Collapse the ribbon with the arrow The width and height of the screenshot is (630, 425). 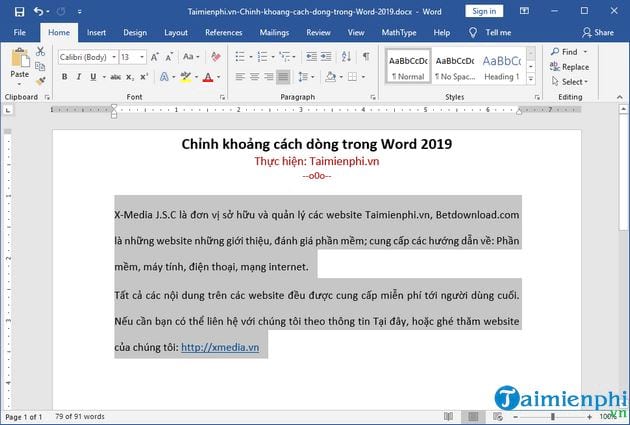click(619, 97)
